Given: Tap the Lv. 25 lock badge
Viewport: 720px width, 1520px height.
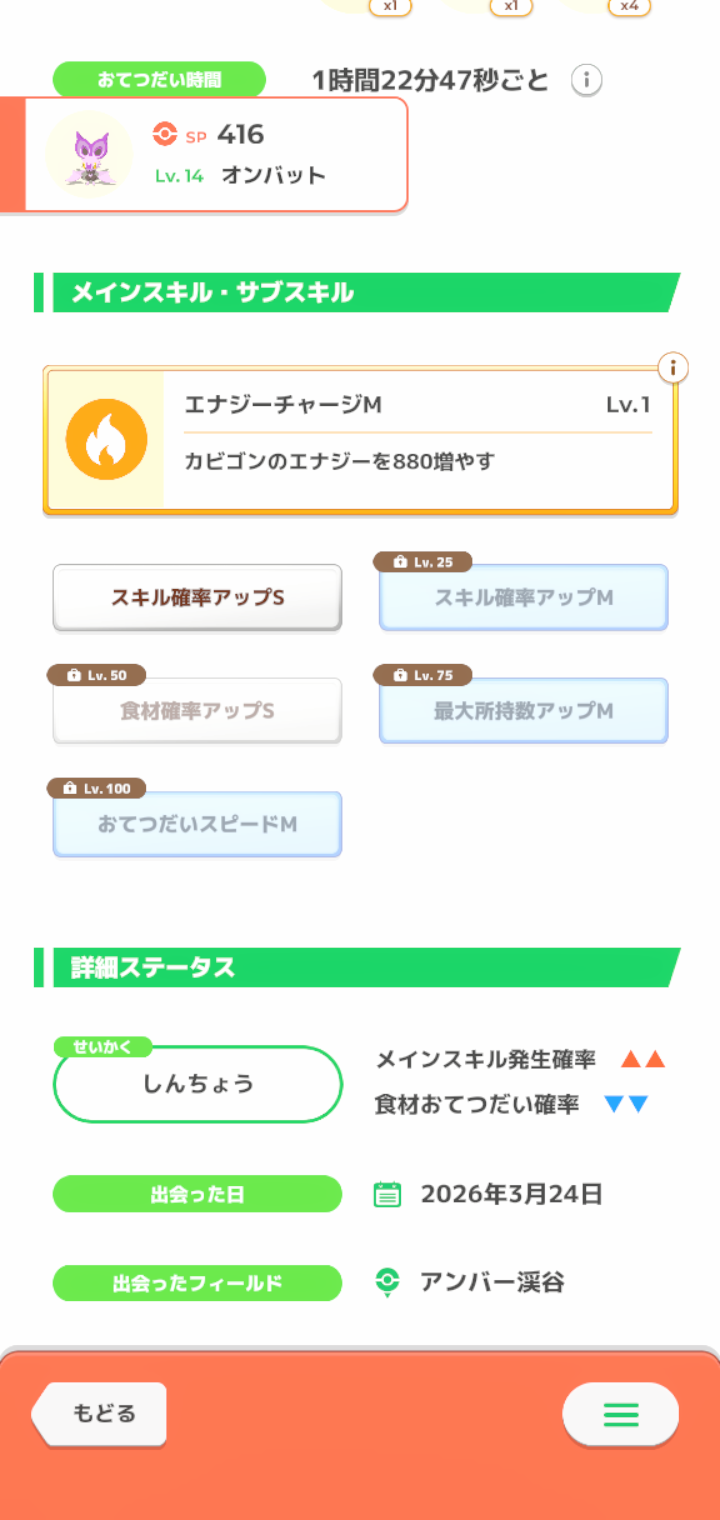Looking at the screenshot, I should click(x=422, y=562).
